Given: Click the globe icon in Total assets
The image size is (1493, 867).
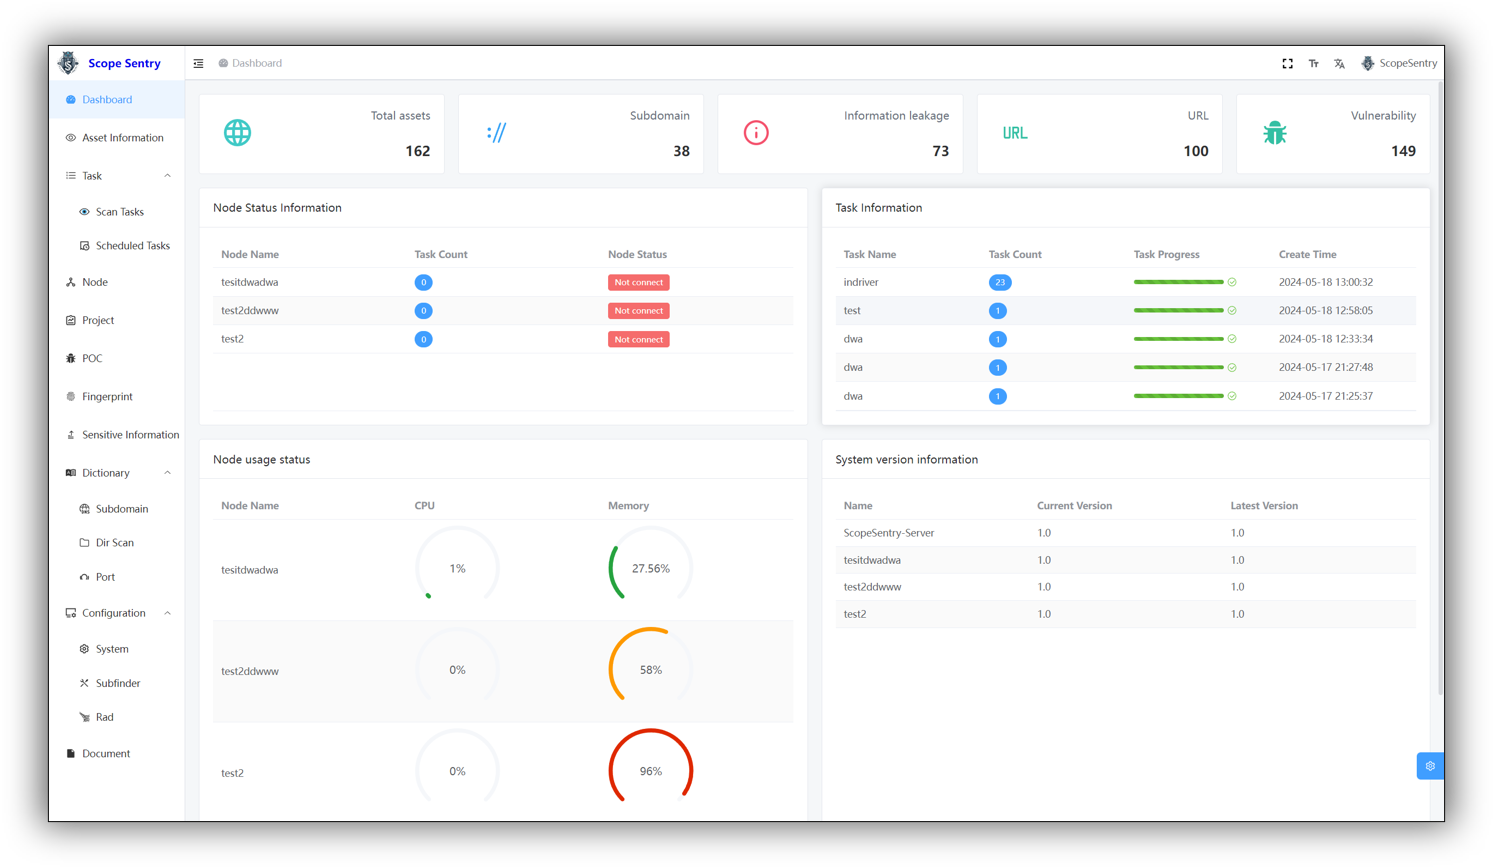Looking at the screenshot, I should click(237, 133).
